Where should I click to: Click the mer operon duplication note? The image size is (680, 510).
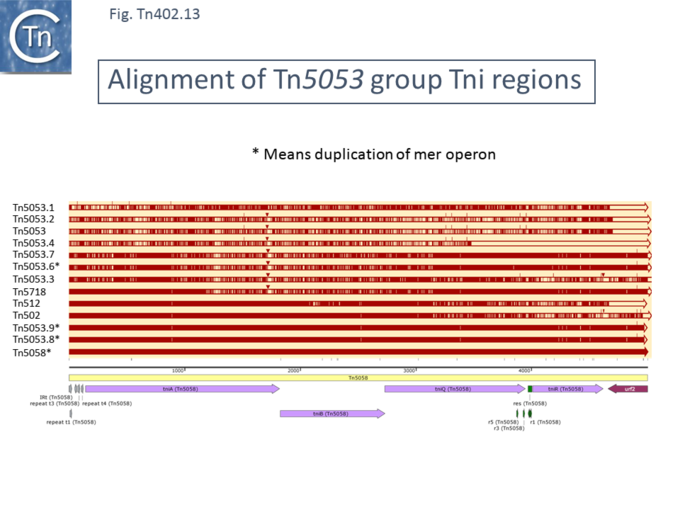[x=373, y=153]
